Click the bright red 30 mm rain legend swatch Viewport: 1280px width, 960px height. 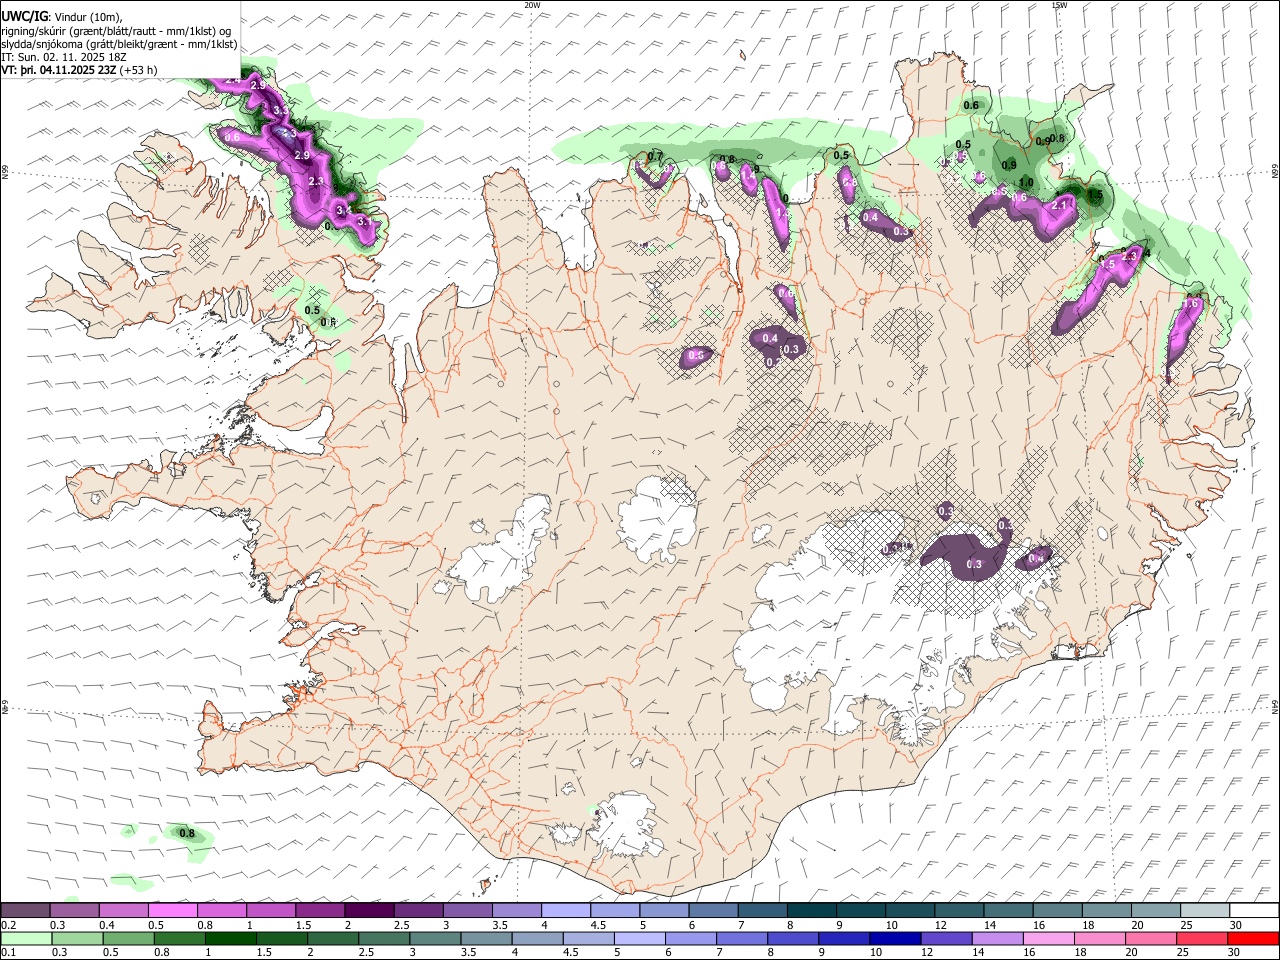click(x=1254, y=938)
